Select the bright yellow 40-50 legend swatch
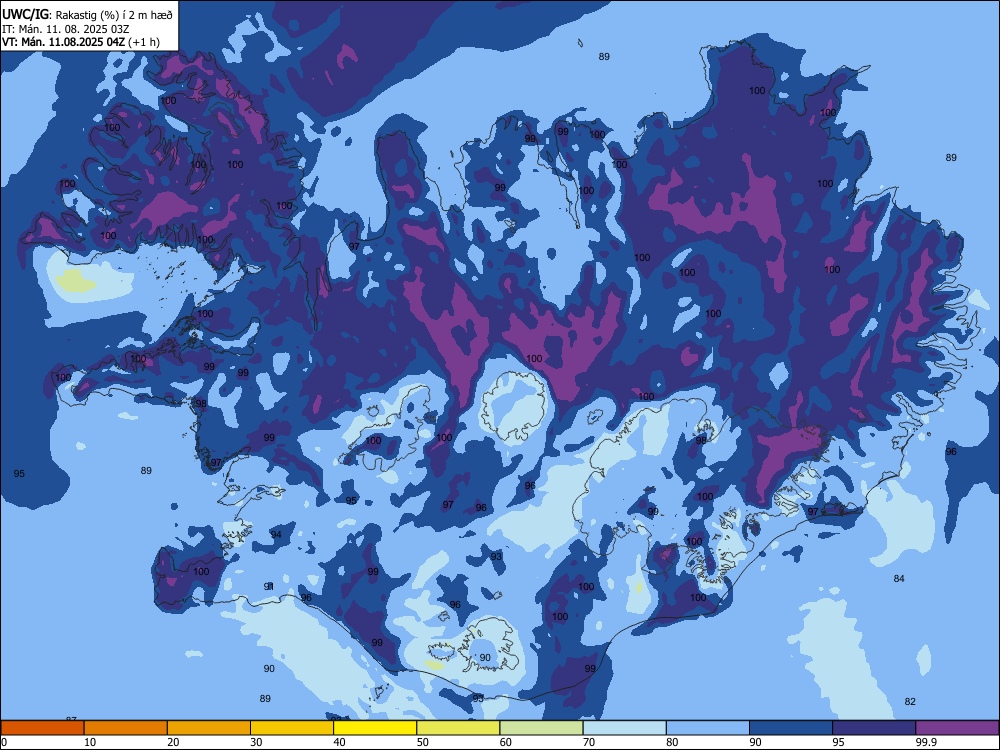Image resolution: width=1000 pixels, height=750 pixels. [375, 728]
